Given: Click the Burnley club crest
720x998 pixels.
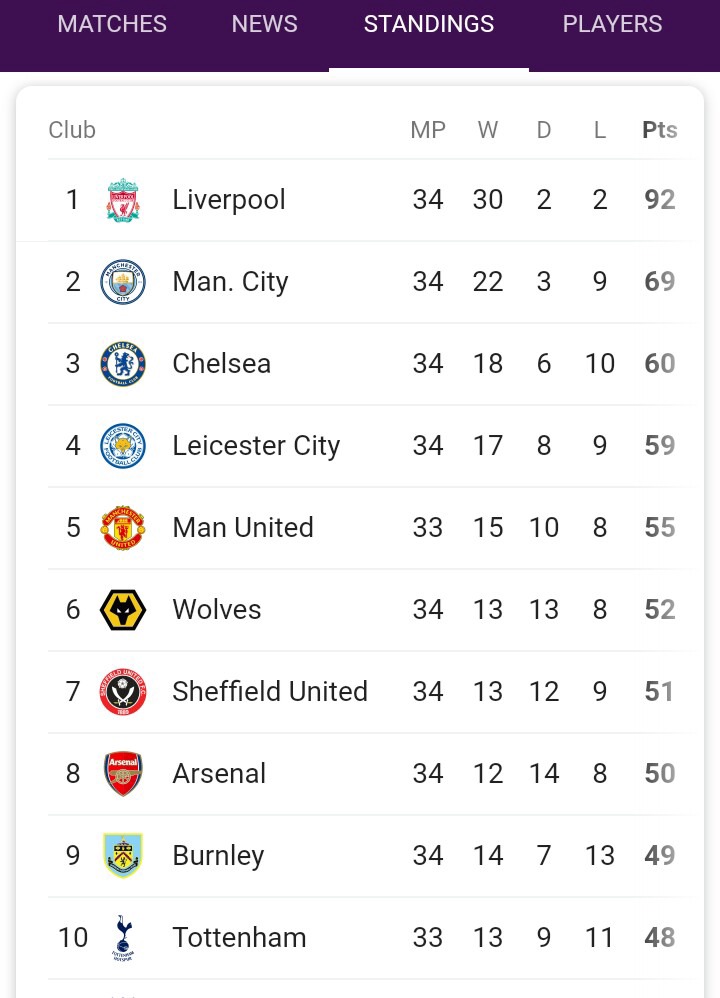Looking at the screenshot, I should (123, 856).
